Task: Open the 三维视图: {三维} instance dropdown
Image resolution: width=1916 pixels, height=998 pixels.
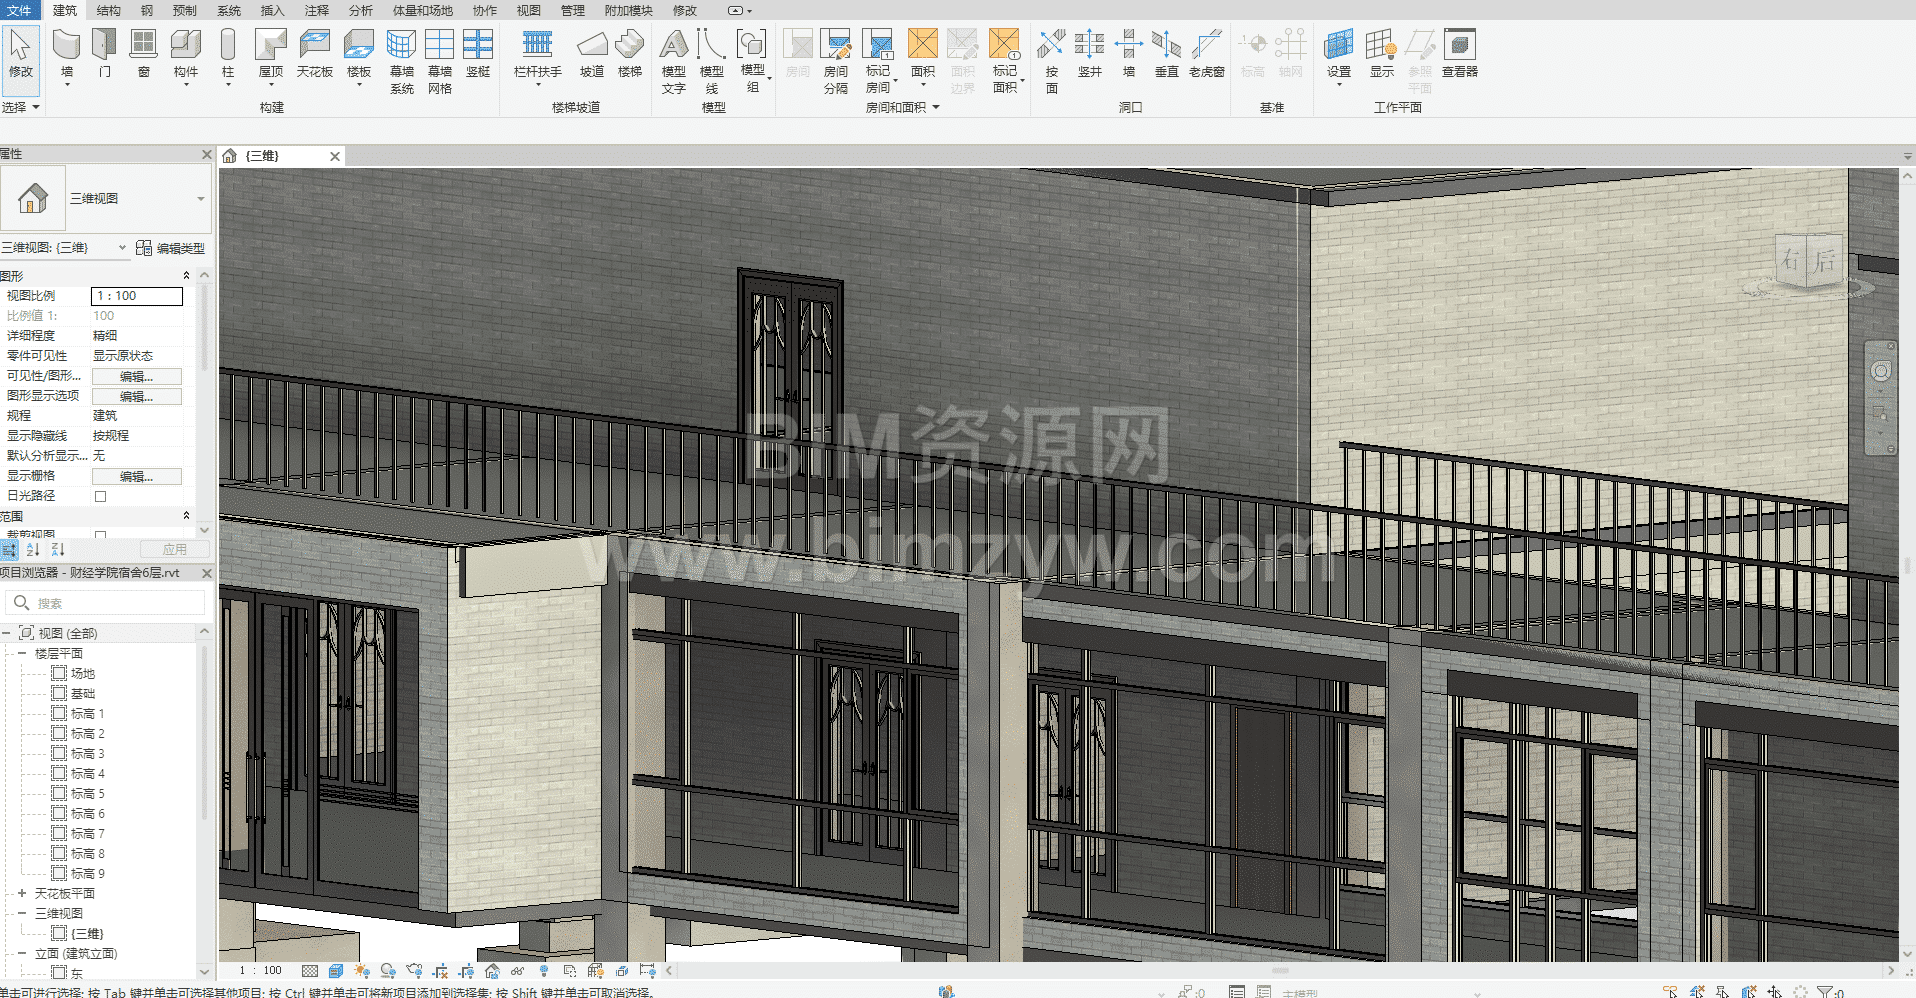Action: (x=122, y=248)
